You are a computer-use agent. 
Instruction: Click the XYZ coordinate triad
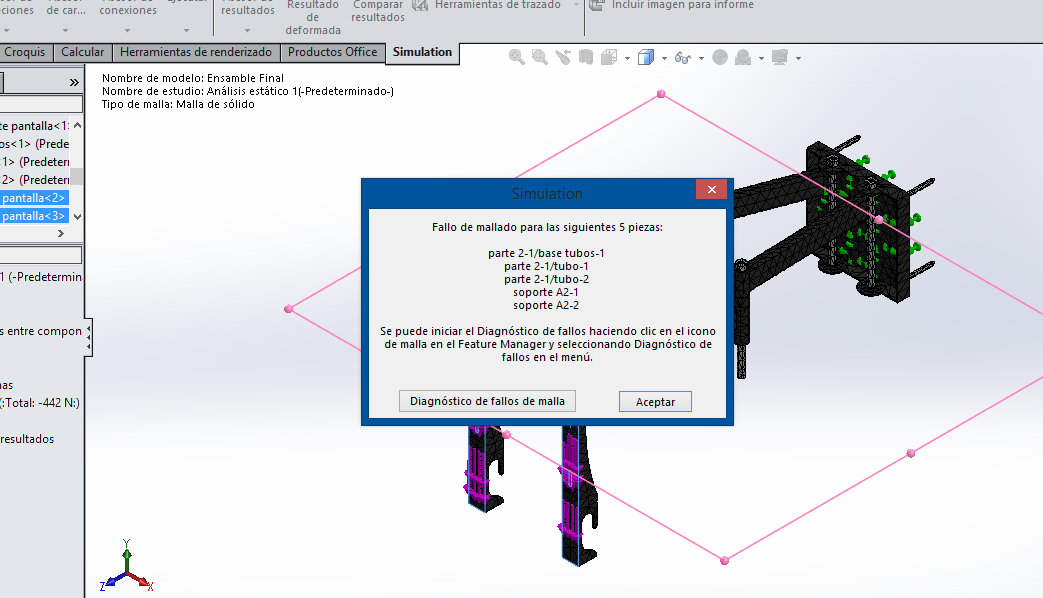(126, 565)
